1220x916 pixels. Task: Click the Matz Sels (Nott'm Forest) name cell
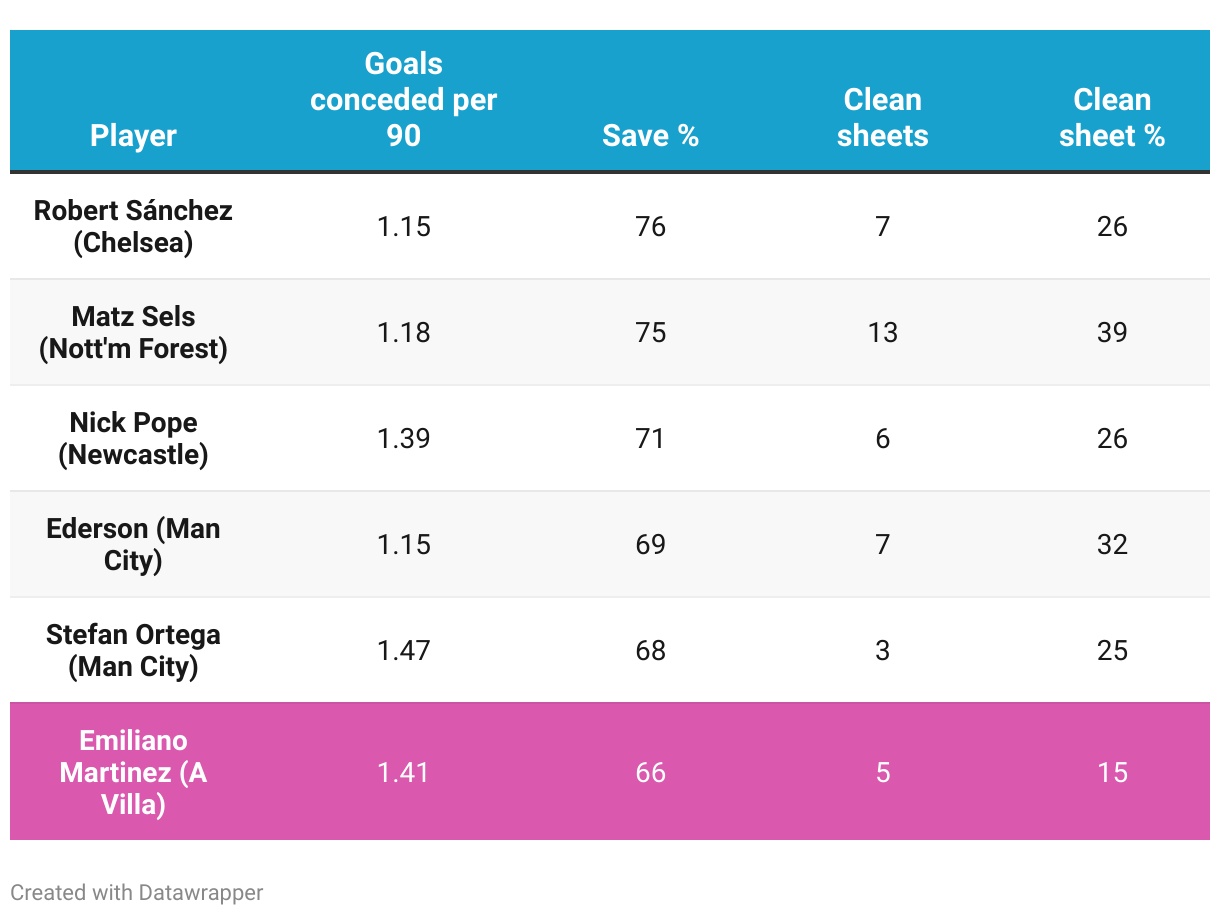click(x=133, y=332)
